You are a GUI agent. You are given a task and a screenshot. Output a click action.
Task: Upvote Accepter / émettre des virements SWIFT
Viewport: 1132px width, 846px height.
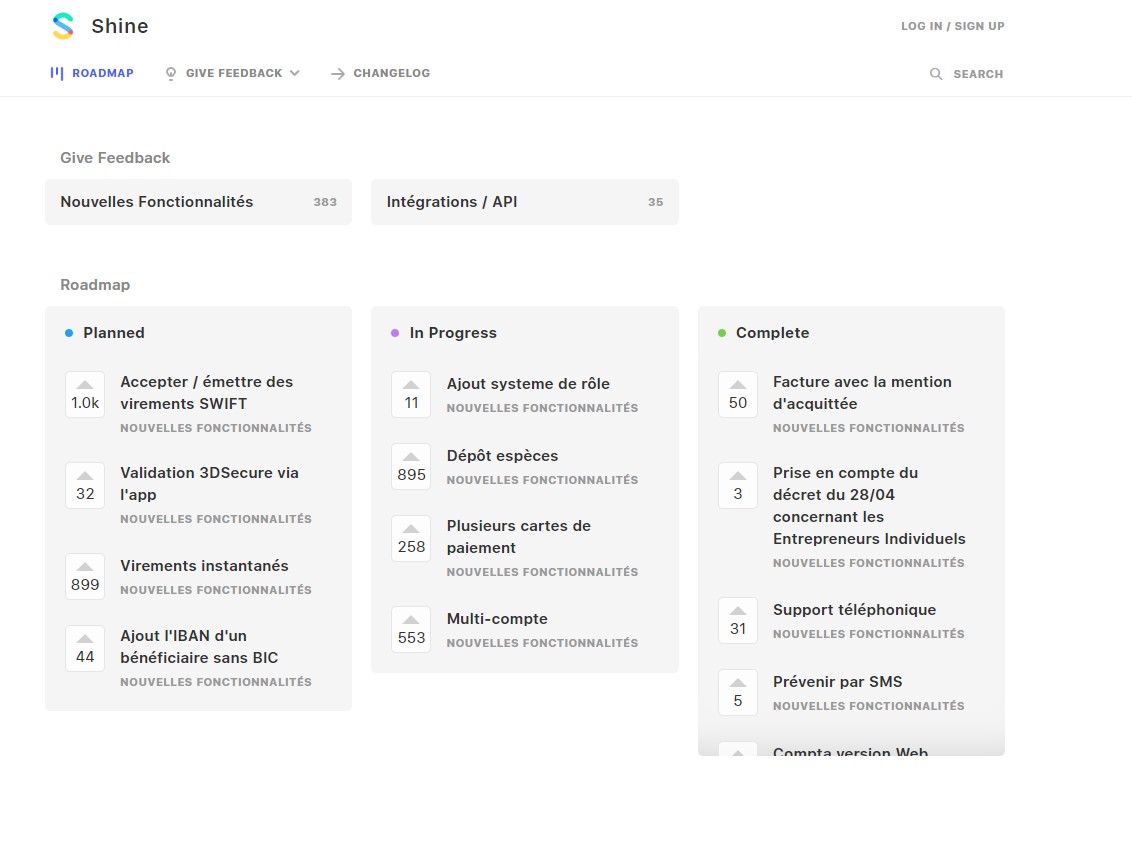click(x=85, y=394)
